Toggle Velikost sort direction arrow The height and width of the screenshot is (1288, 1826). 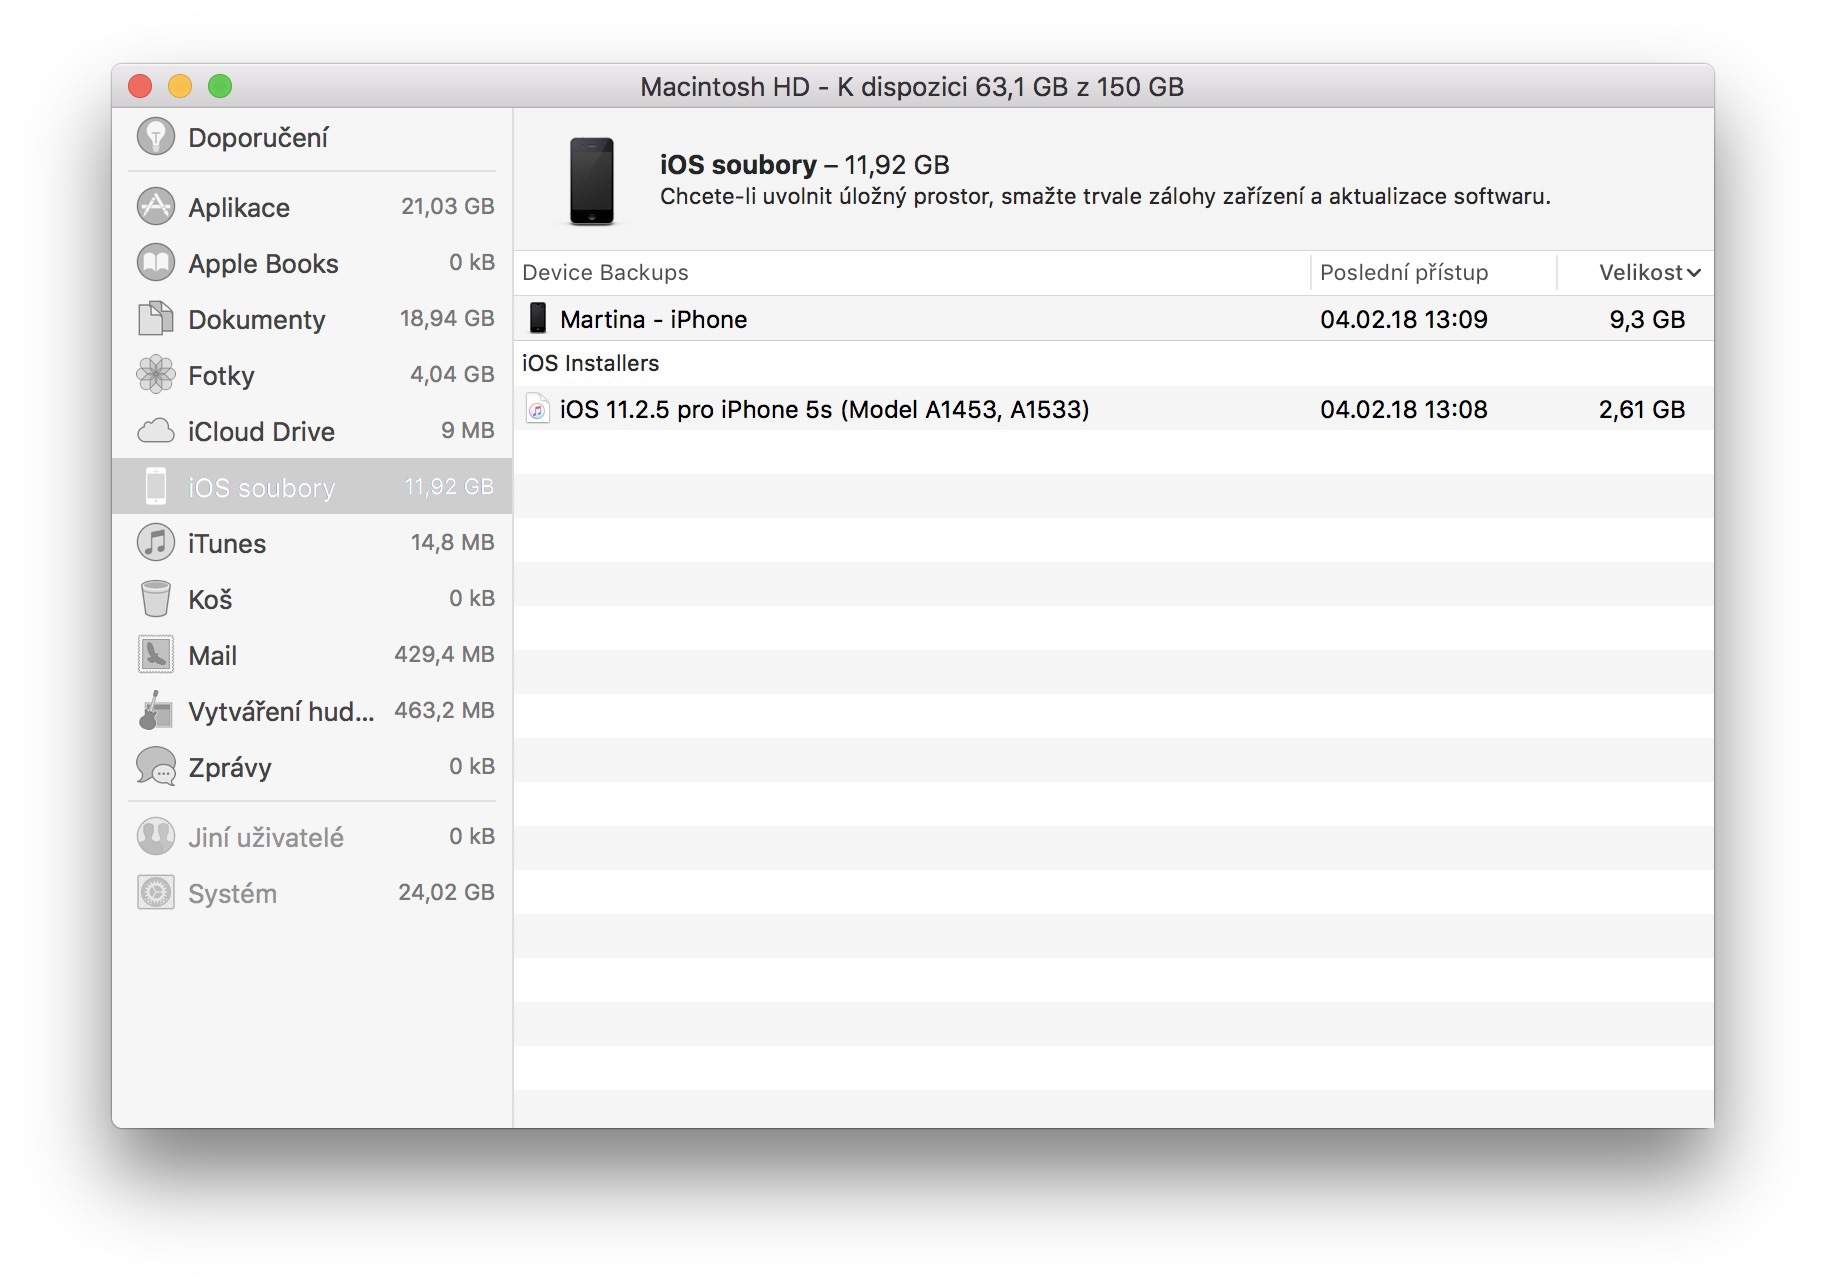(1694, 273)
